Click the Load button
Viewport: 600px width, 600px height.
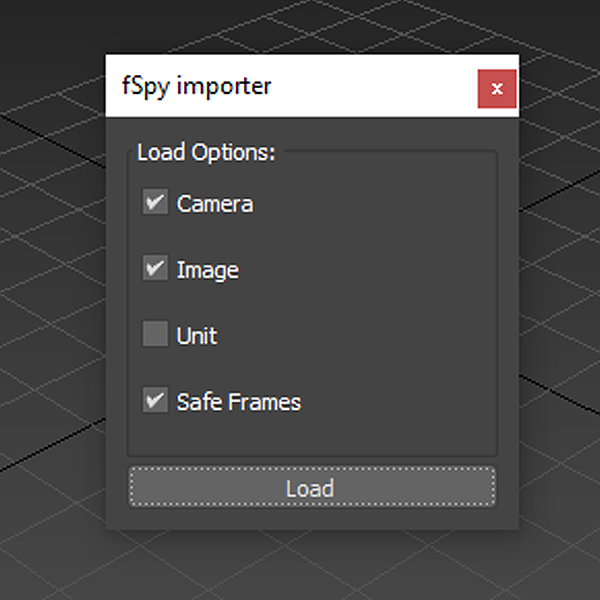point(312,487)
